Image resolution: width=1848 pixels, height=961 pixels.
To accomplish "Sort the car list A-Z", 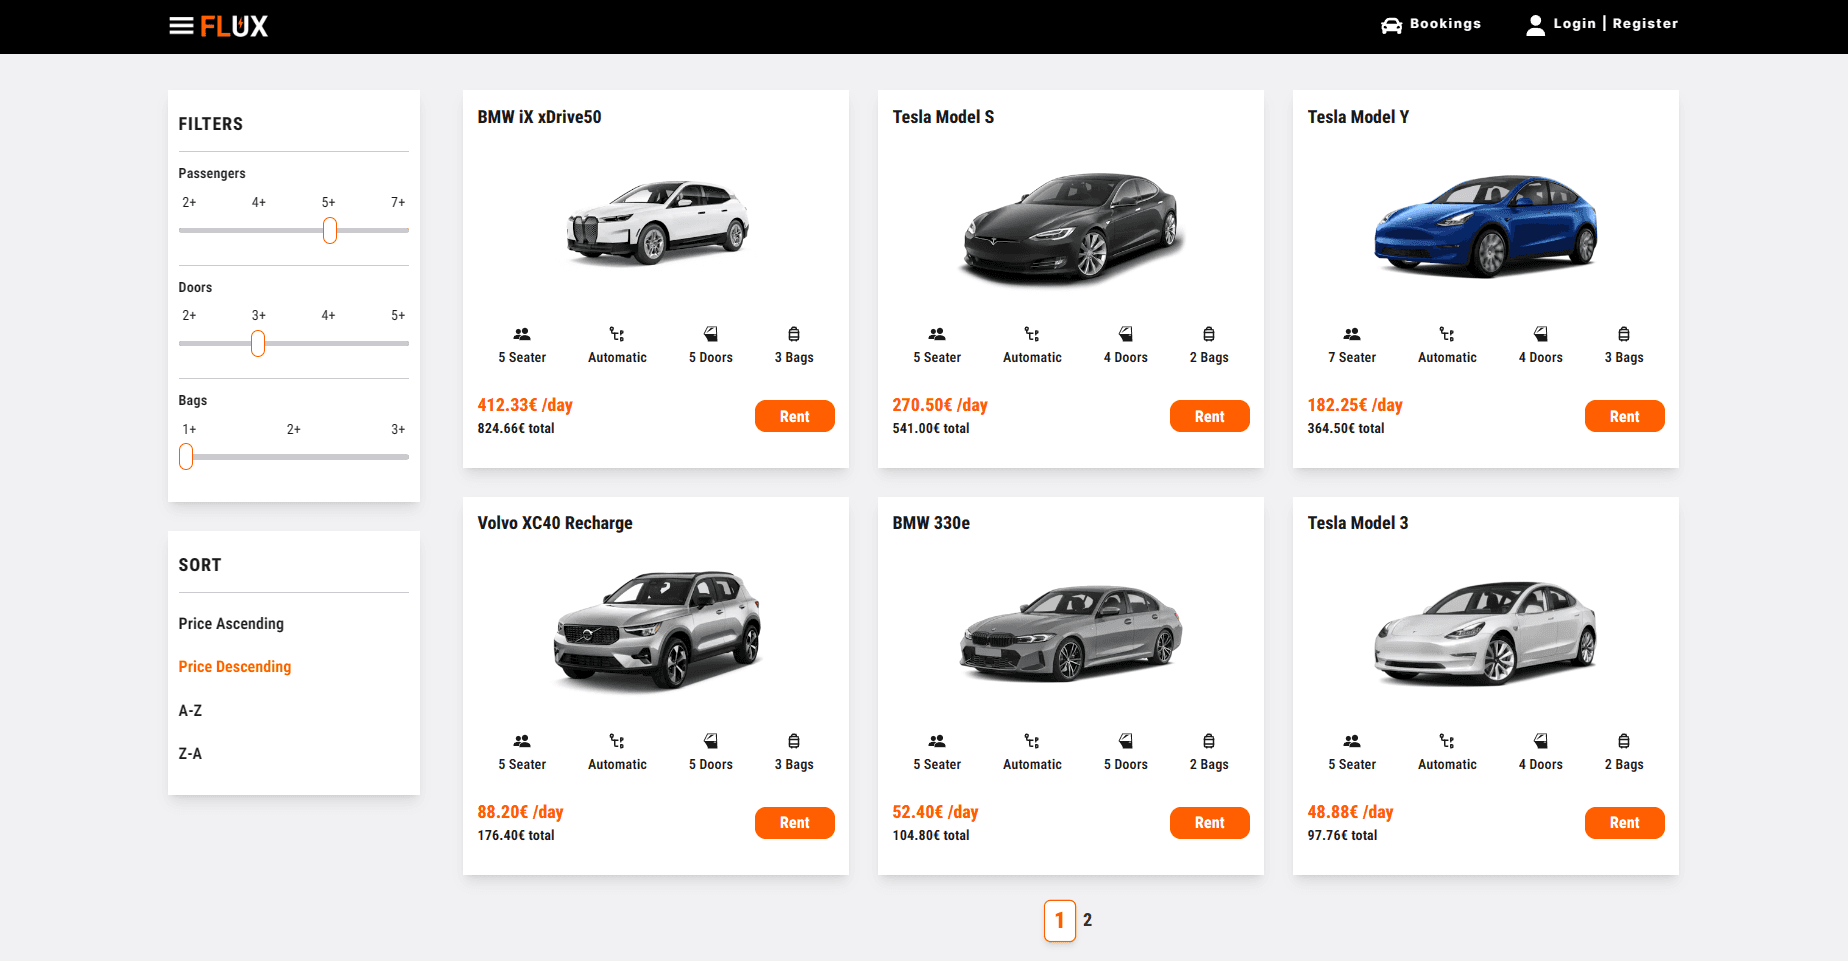I will pyautogui.click(x=190, y=711).
